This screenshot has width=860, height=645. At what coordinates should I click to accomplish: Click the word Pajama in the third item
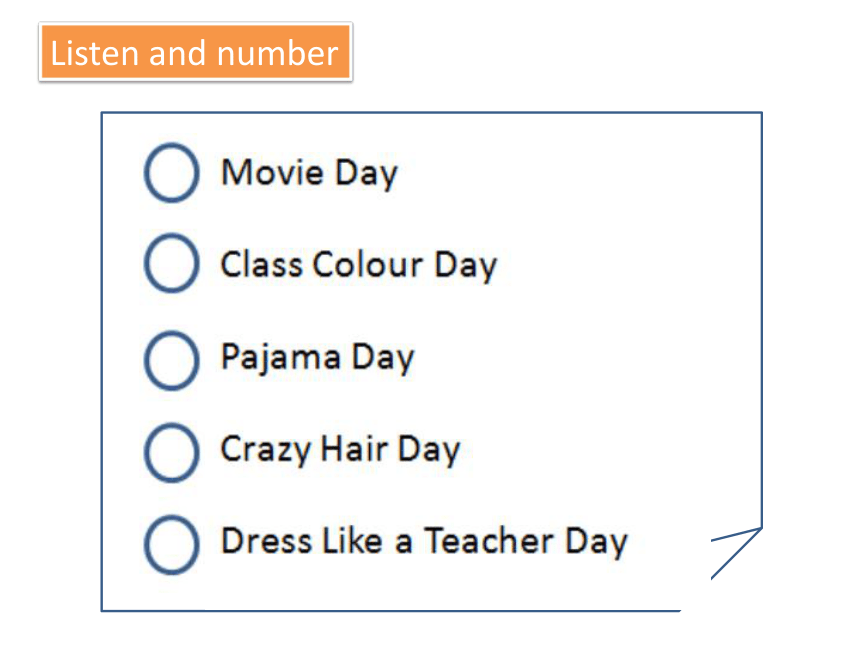click(x=281, y=358)
